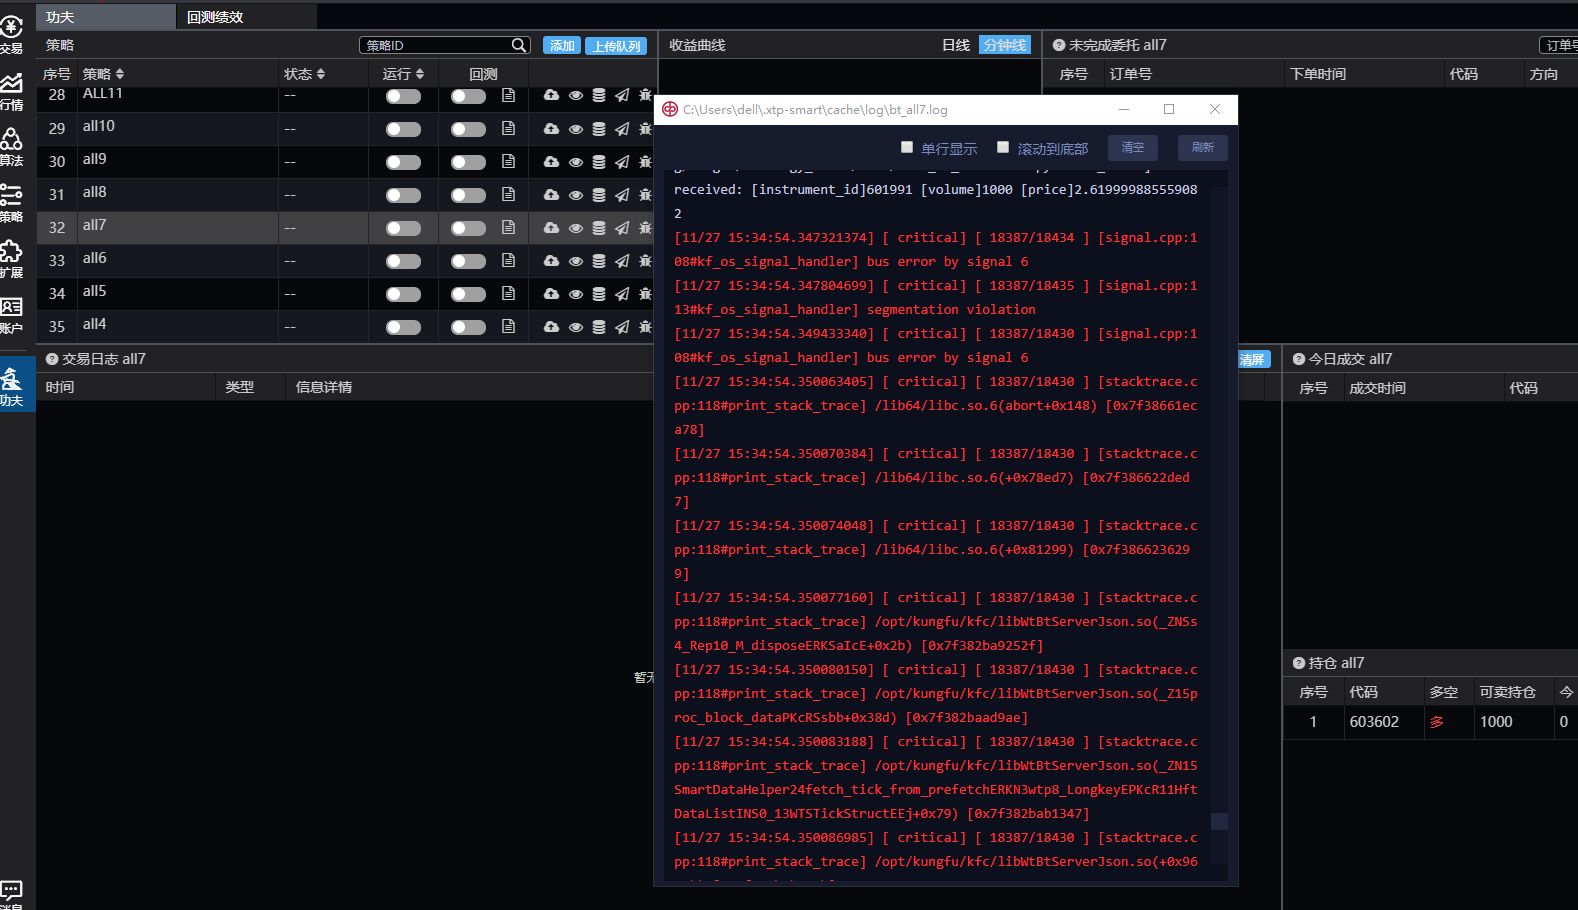Open the 账户 account section

[12, 314]
